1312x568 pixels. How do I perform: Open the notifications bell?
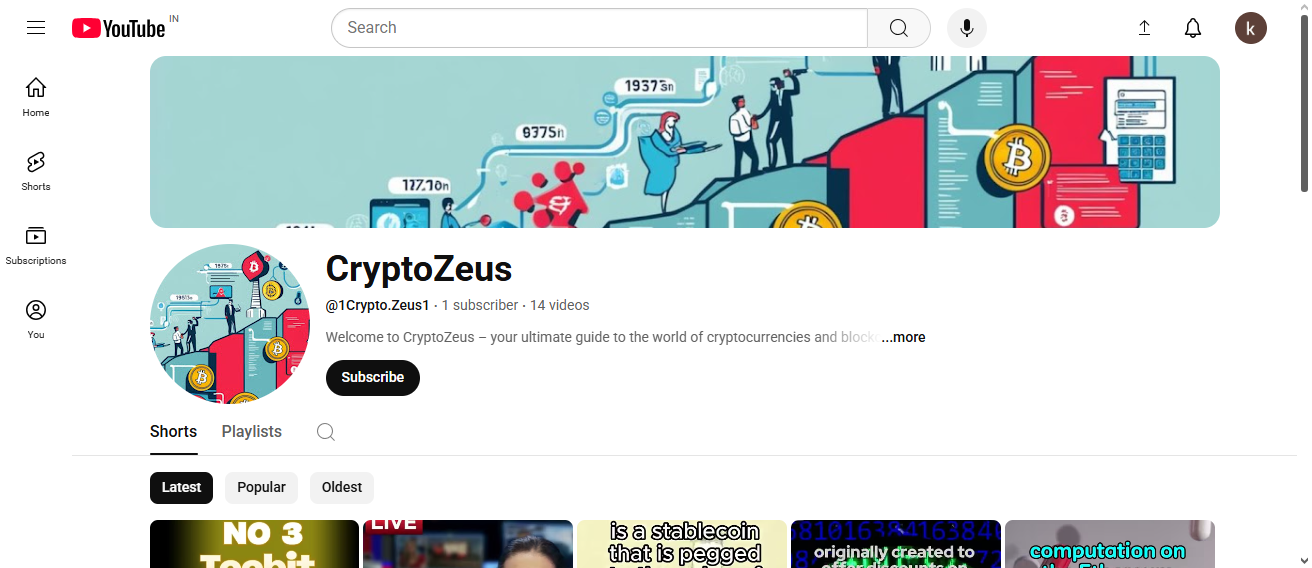point(1193,28)
